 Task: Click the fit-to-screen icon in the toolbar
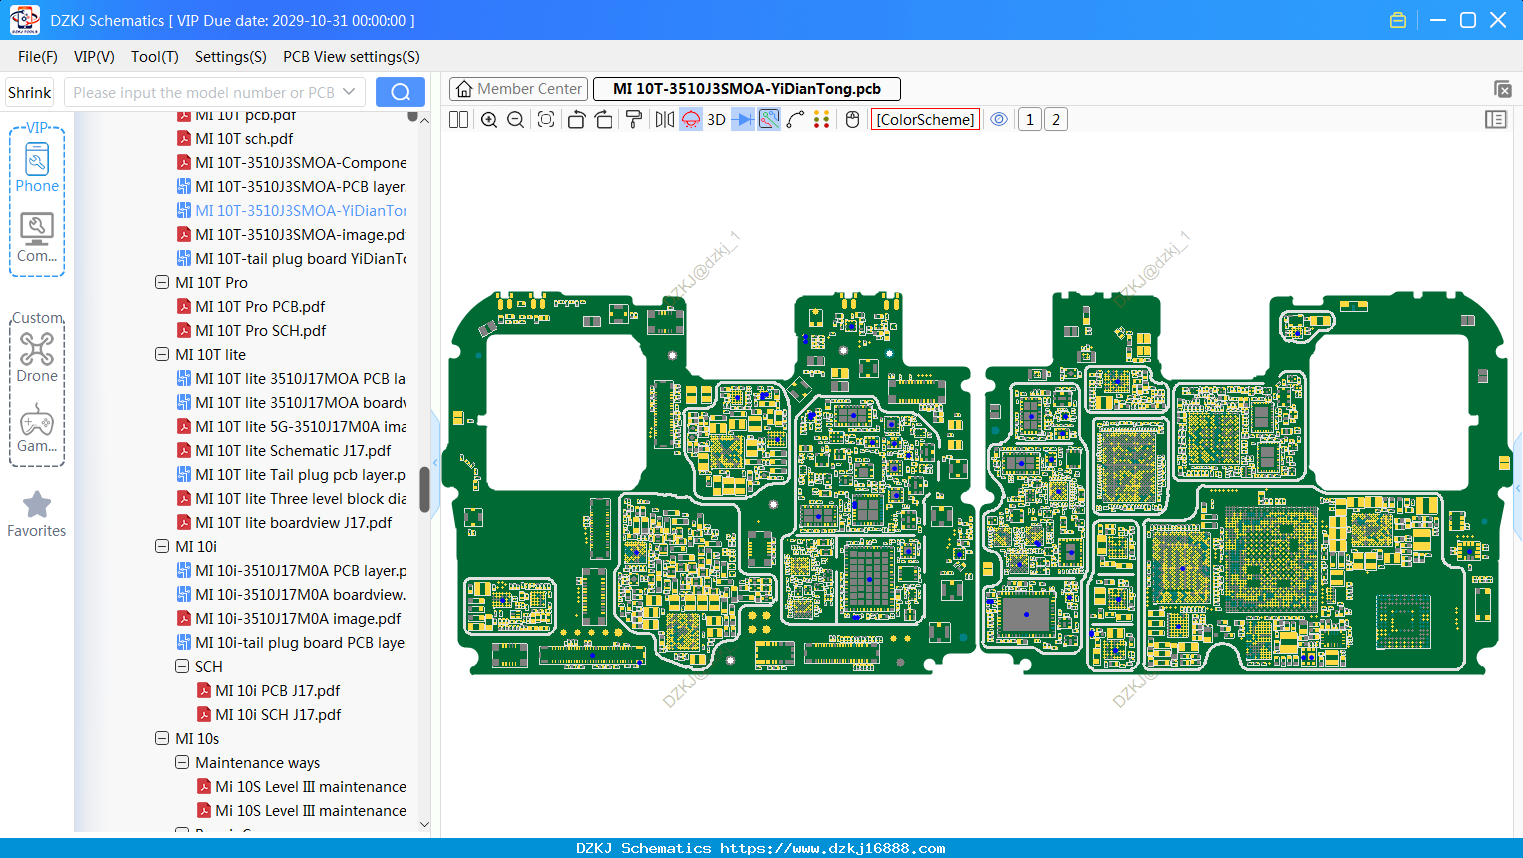546,120
